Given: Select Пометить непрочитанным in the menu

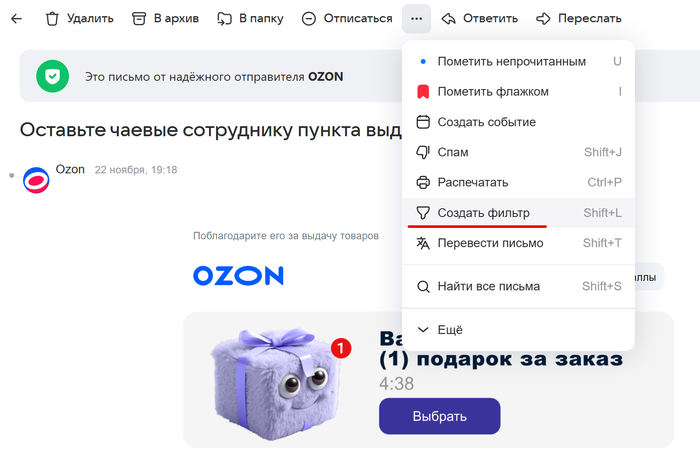Looking at the screenshot, I should click(511, 62).
